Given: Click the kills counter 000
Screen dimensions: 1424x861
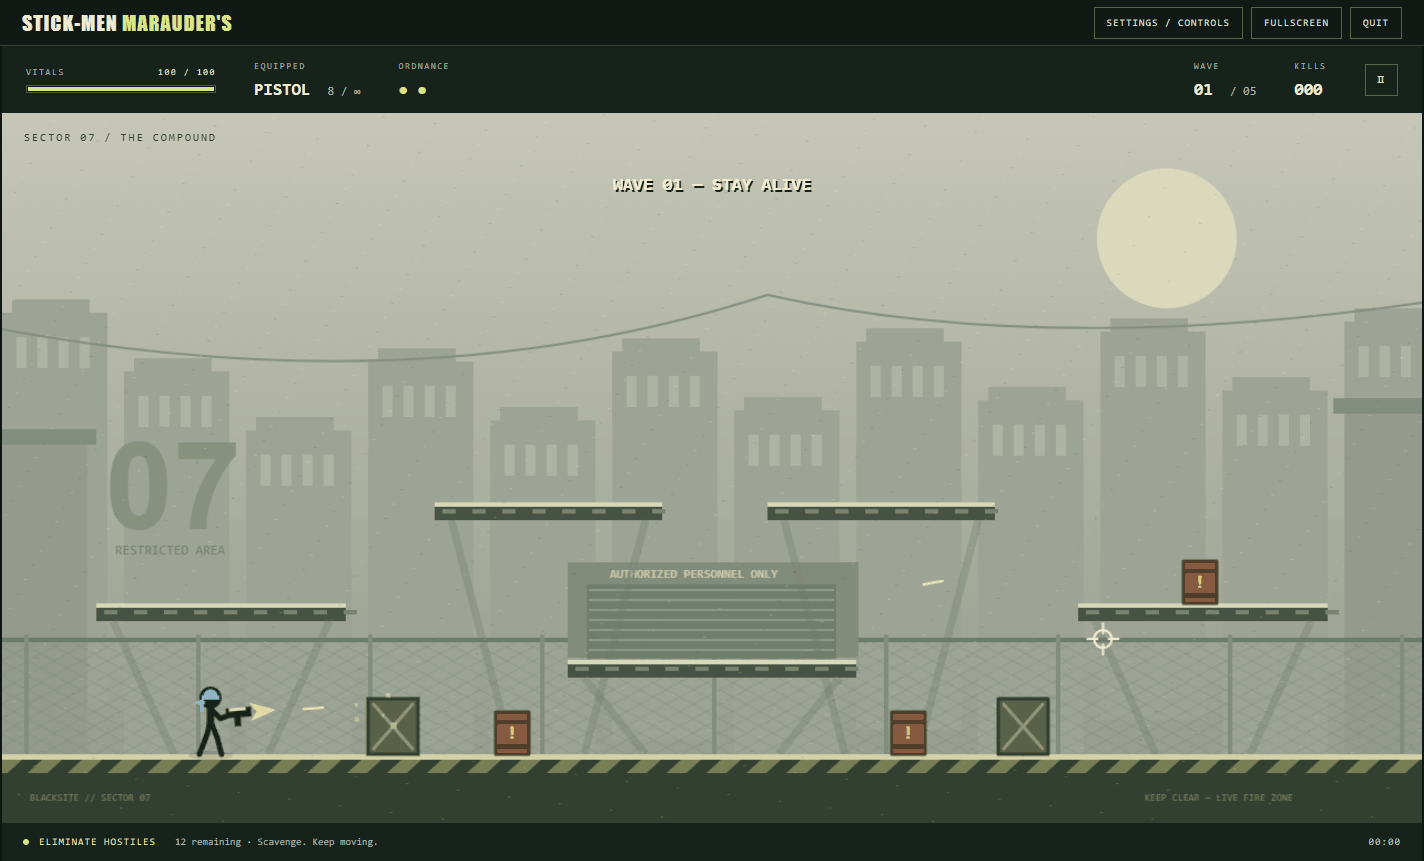Looking at the screenshot, I should tap(1308, 90).
